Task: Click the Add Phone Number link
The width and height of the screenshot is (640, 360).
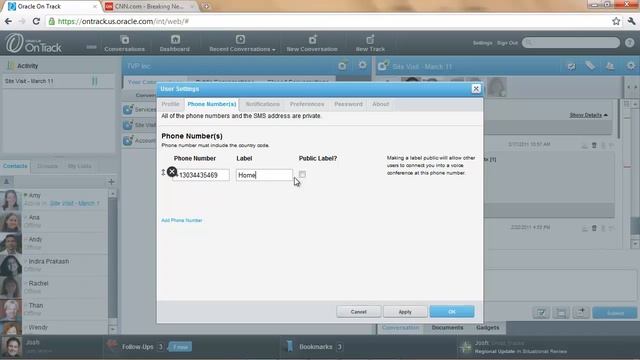Action: (x=182, y=220)
